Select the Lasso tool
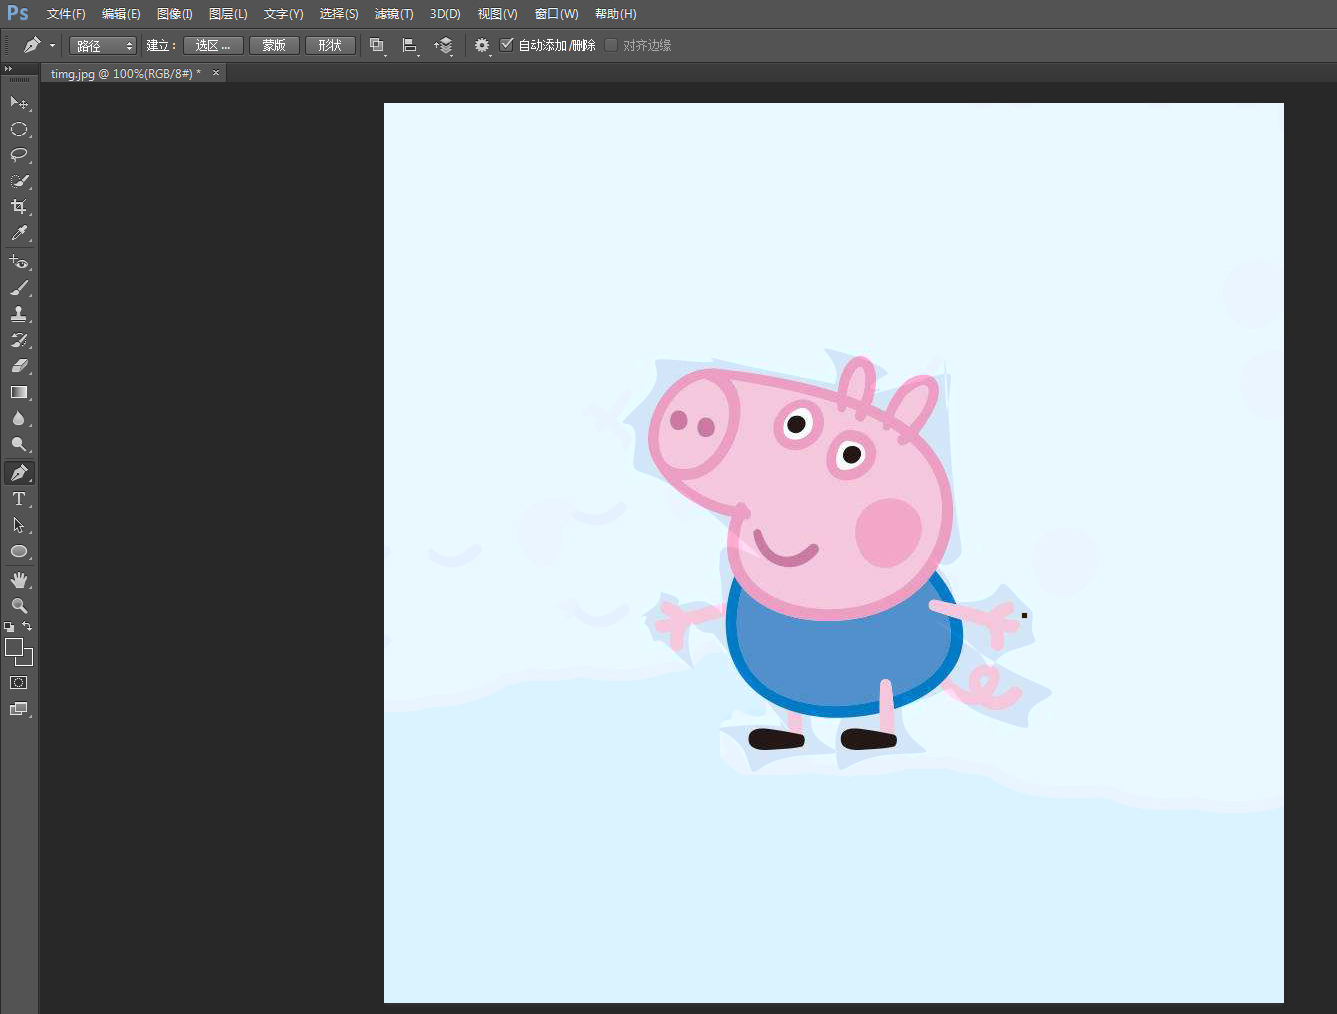 19,155
